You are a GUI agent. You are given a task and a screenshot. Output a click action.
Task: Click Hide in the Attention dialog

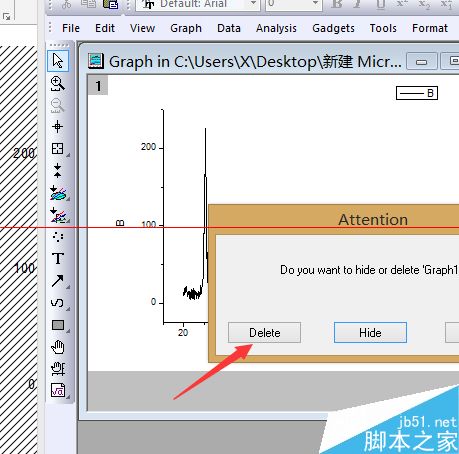click(370, 332)
